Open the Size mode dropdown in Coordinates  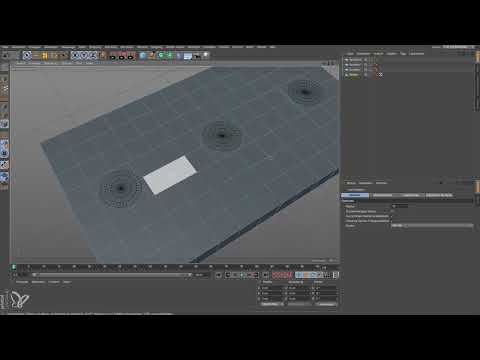pos(299,304)
